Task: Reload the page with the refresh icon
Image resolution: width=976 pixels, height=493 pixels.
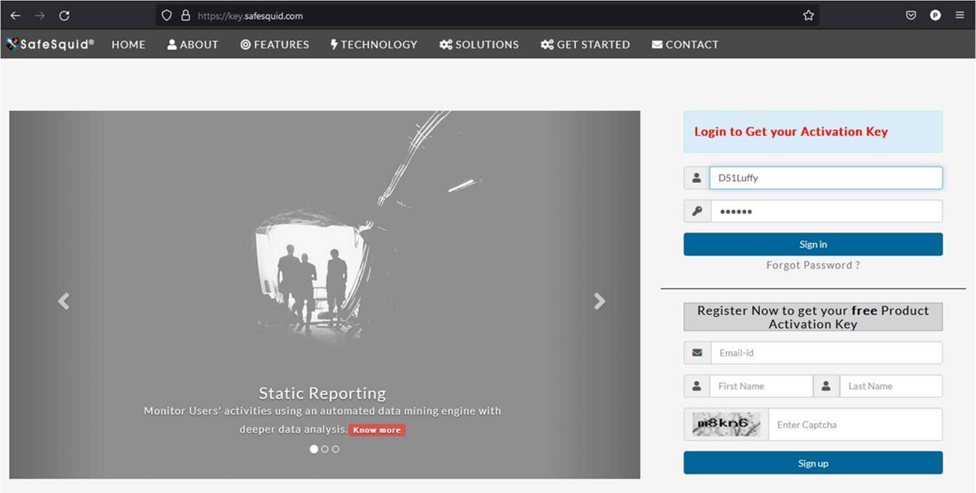Action: point(64,16)
